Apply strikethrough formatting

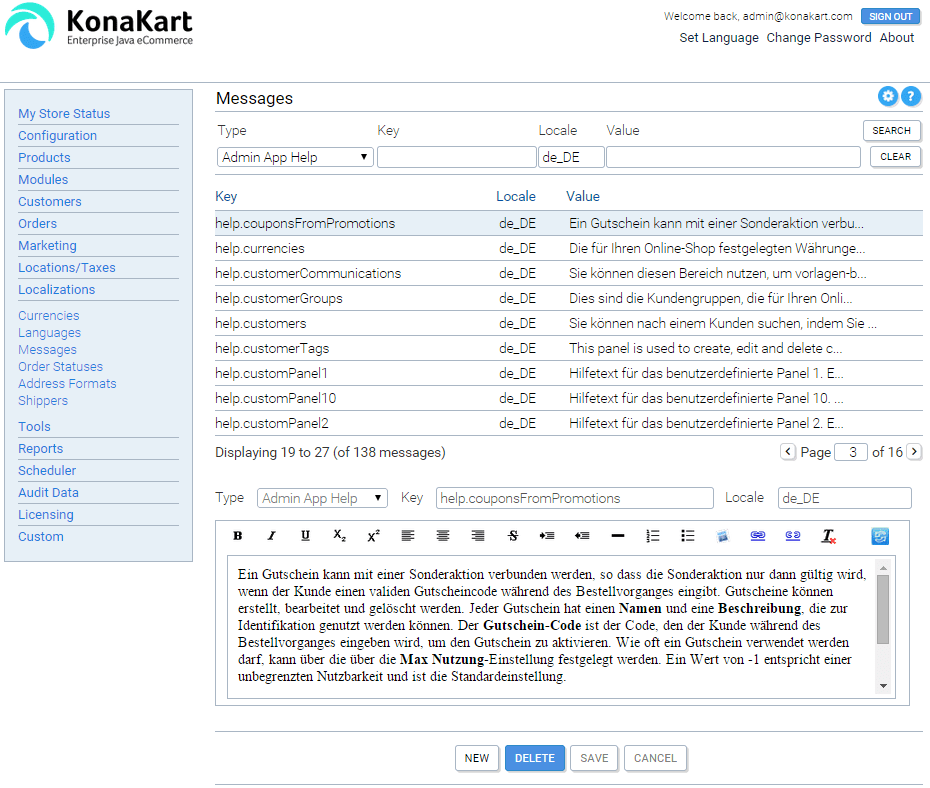[512, 536]
